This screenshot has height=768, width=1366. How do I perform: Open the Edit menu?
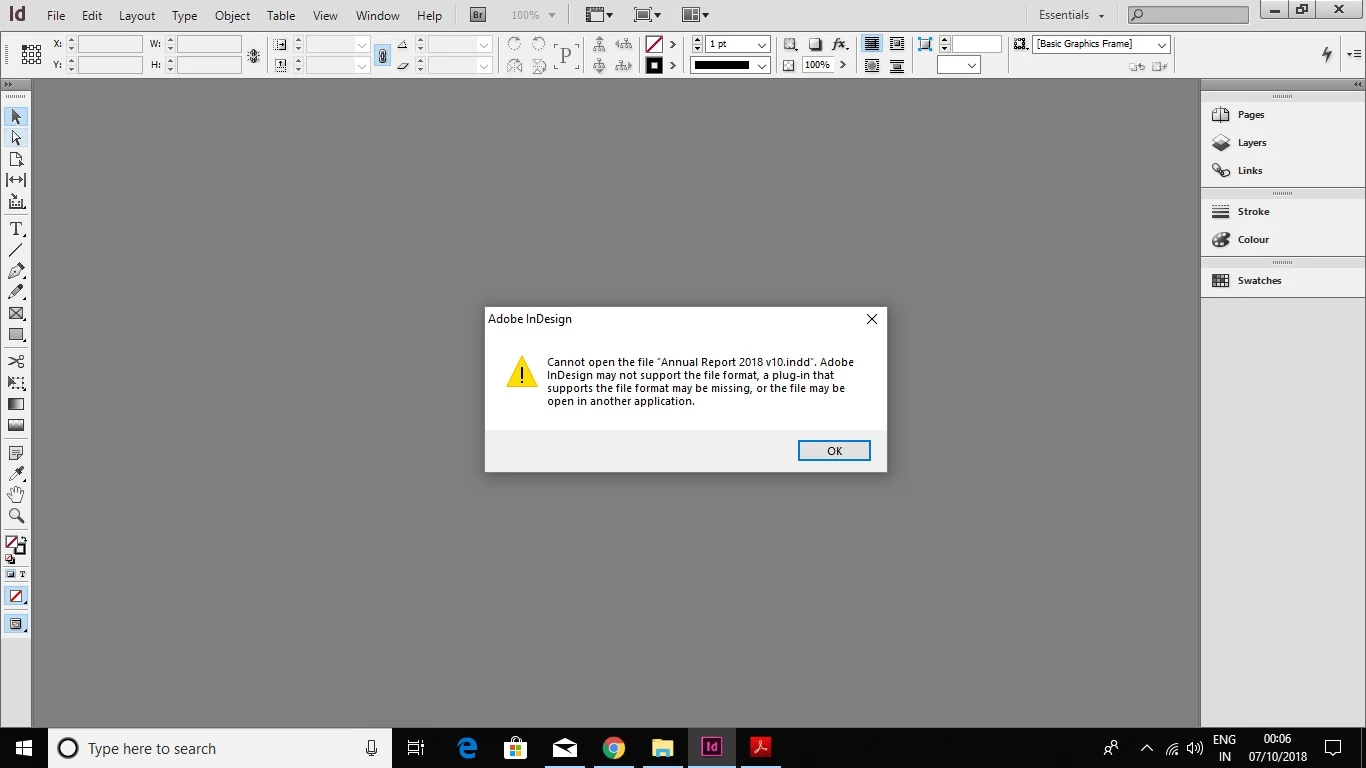[92, 16]
